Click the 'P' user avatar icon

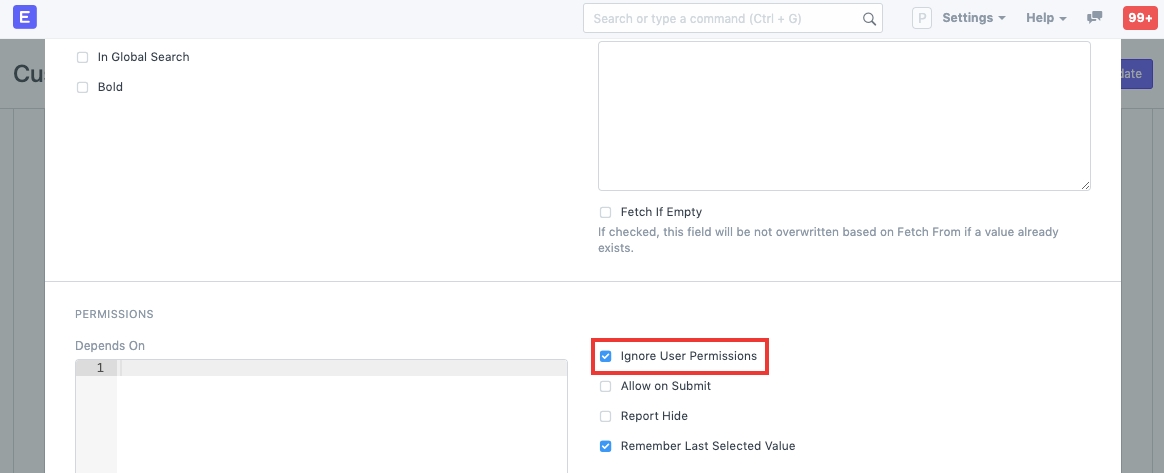922,19
